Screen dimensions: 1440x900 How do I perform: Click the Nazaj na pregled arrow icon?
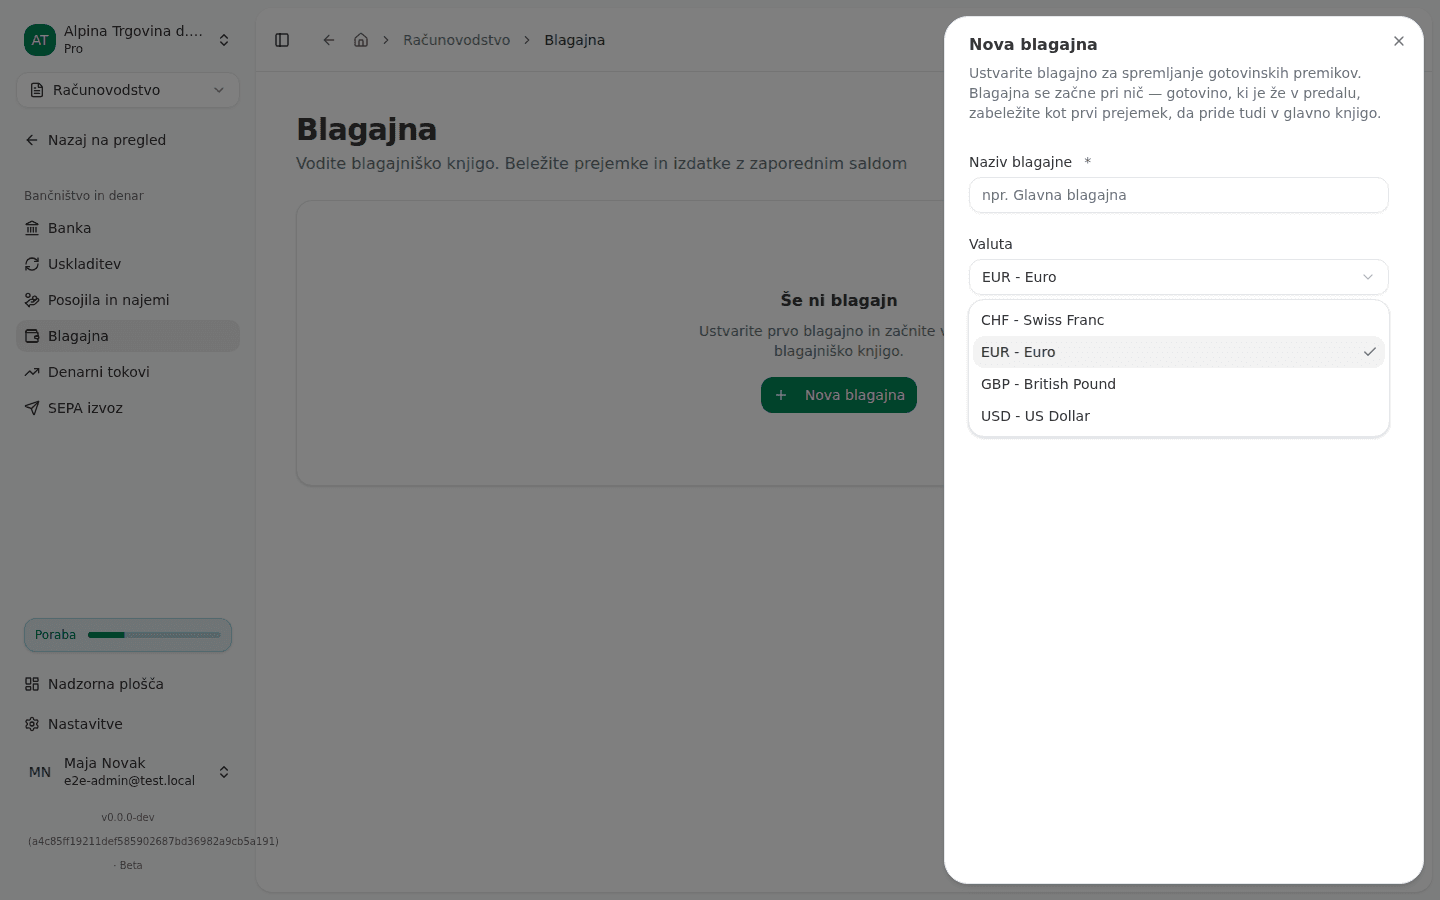tap(32, 140)
